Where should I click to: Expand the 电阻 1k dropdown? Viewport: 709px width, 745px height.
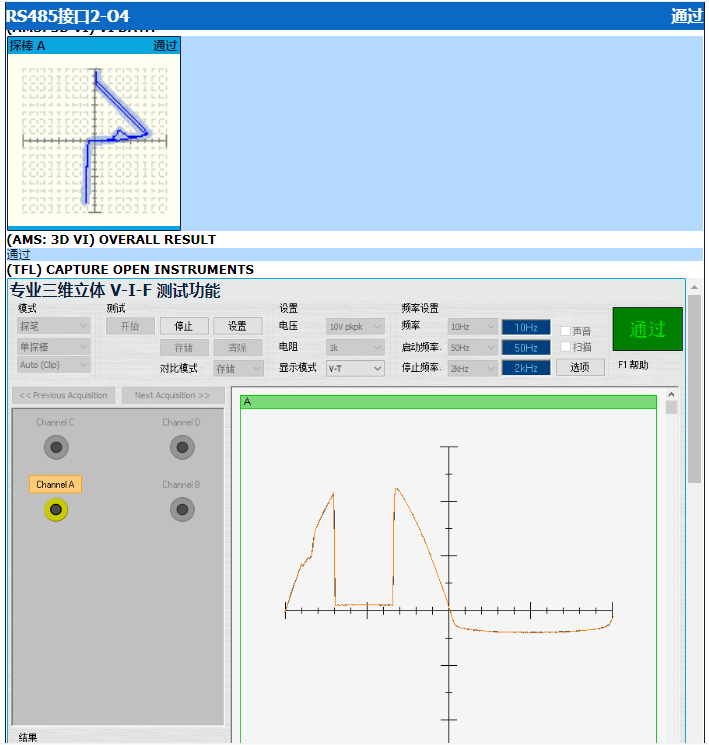355,347
